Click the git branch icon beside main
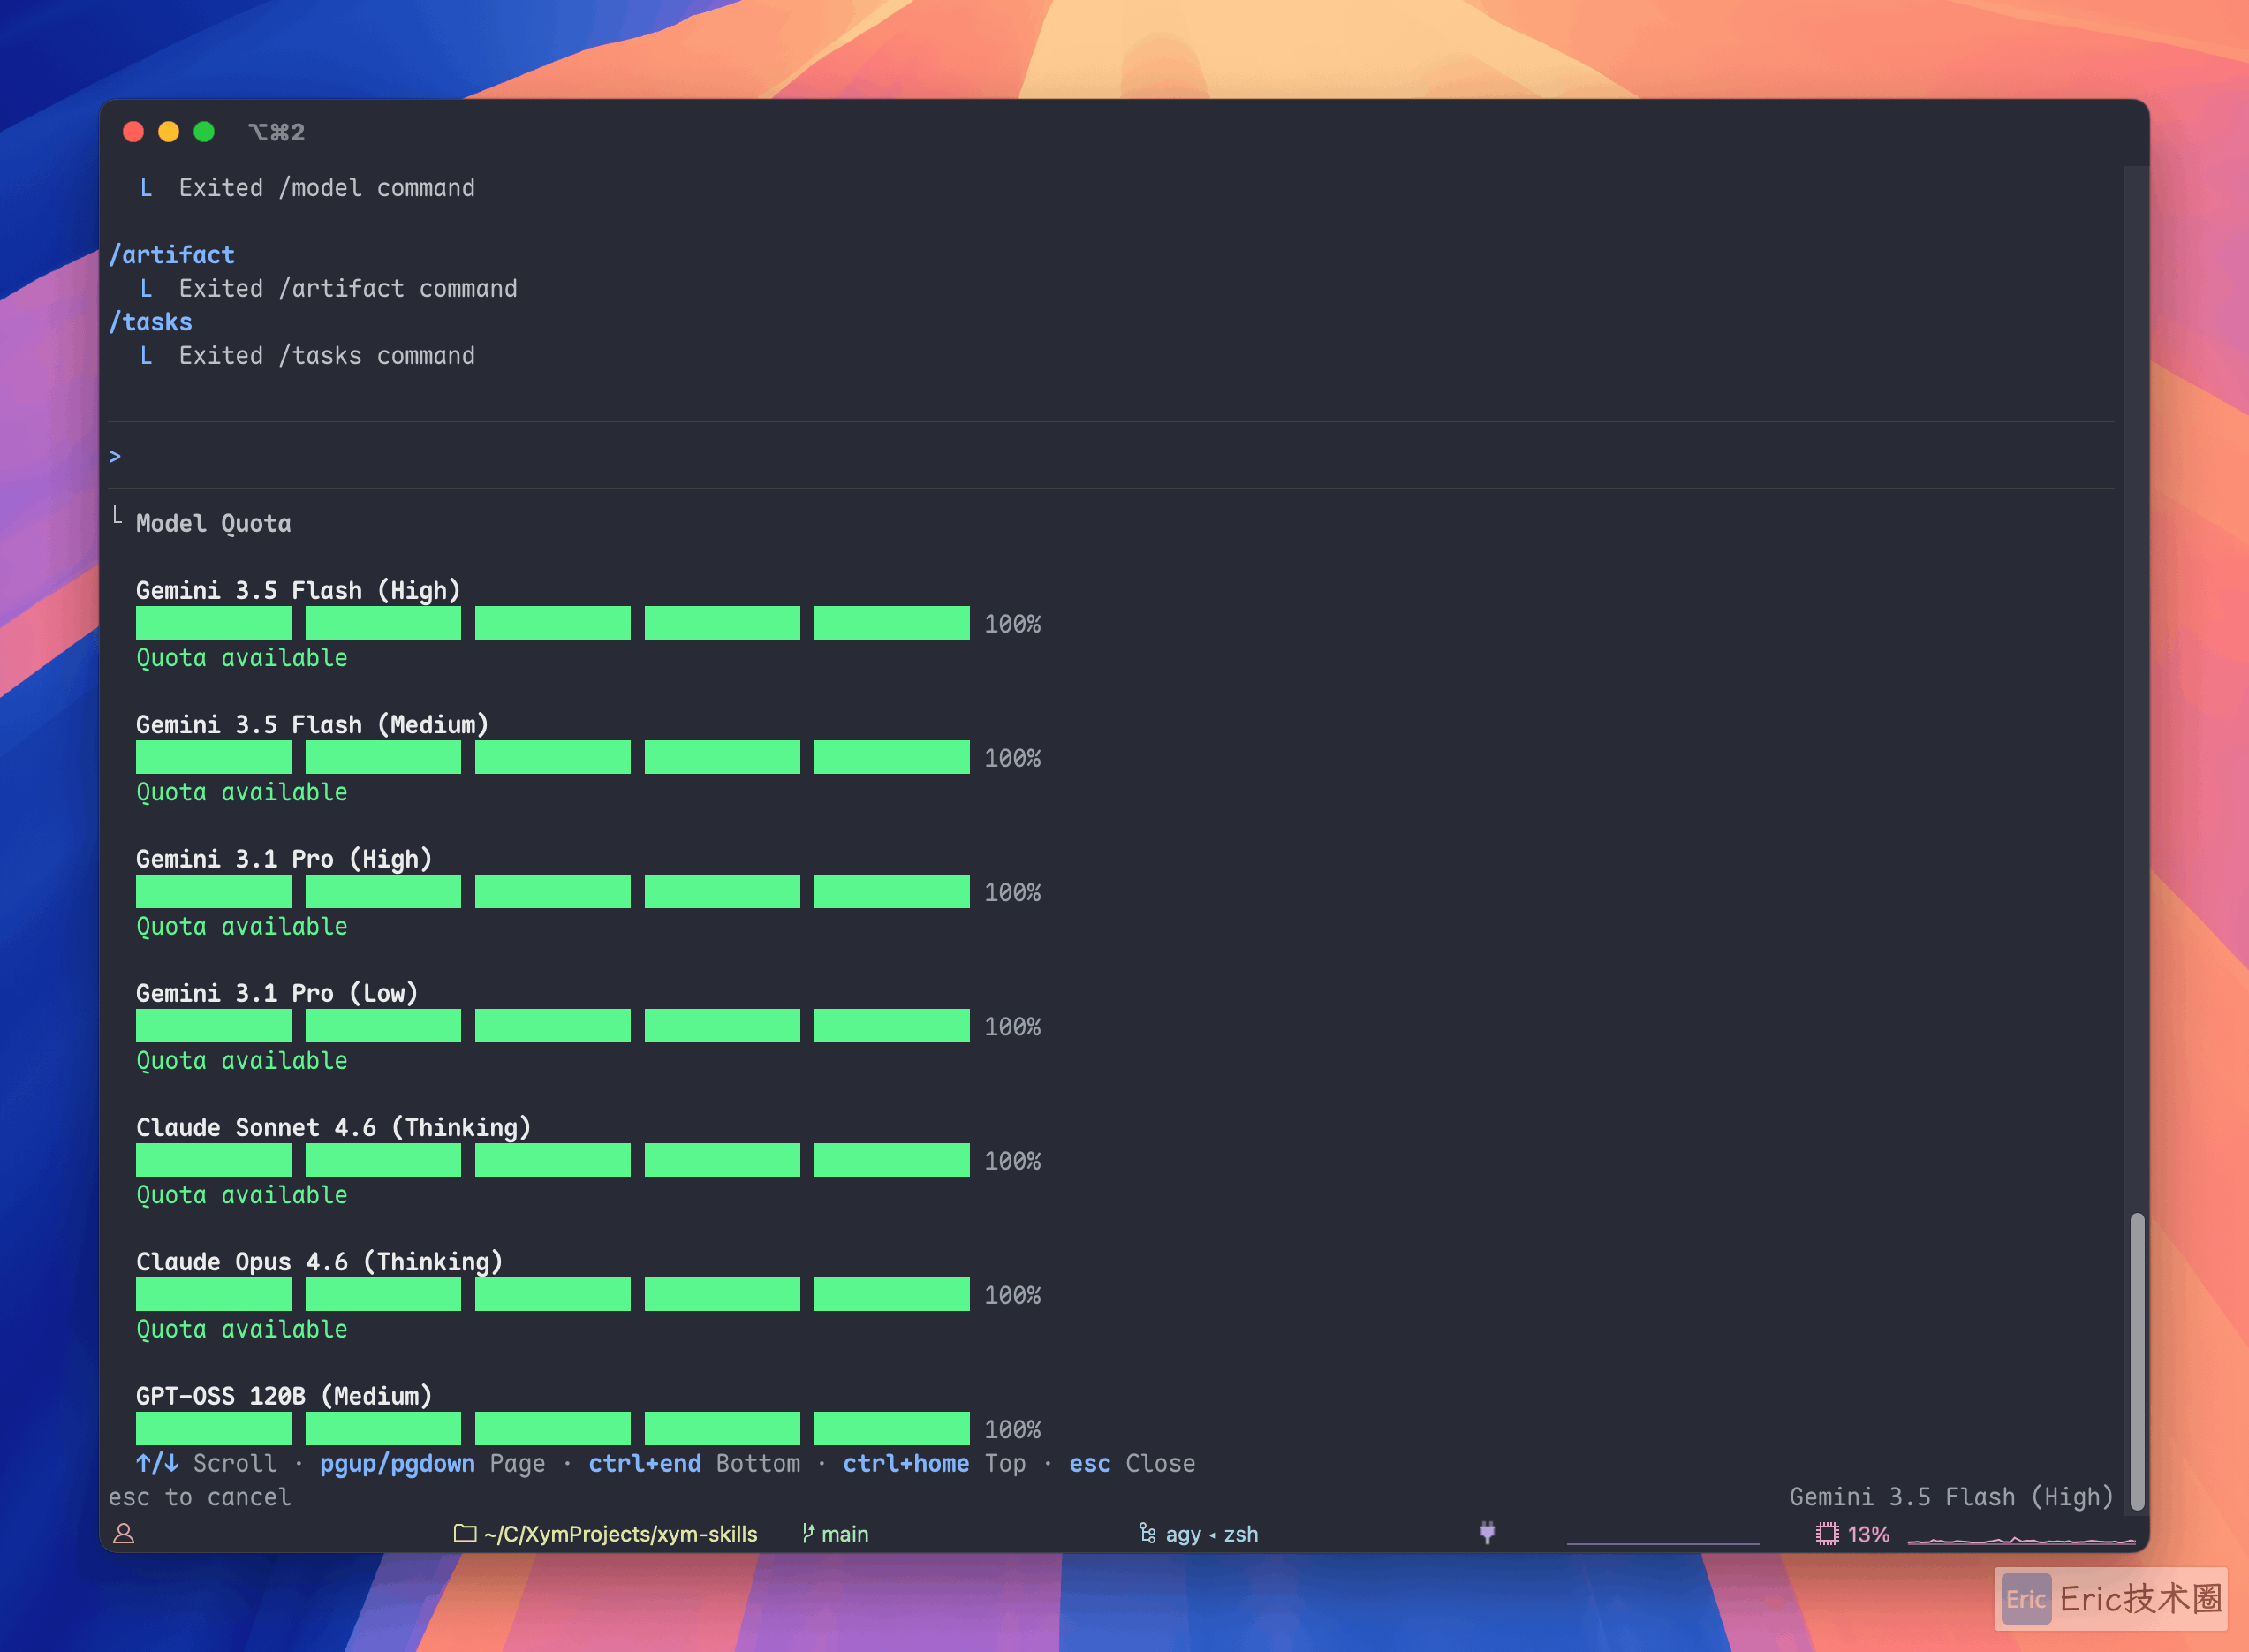Screen dimensions: 2249x1652 808,1533
